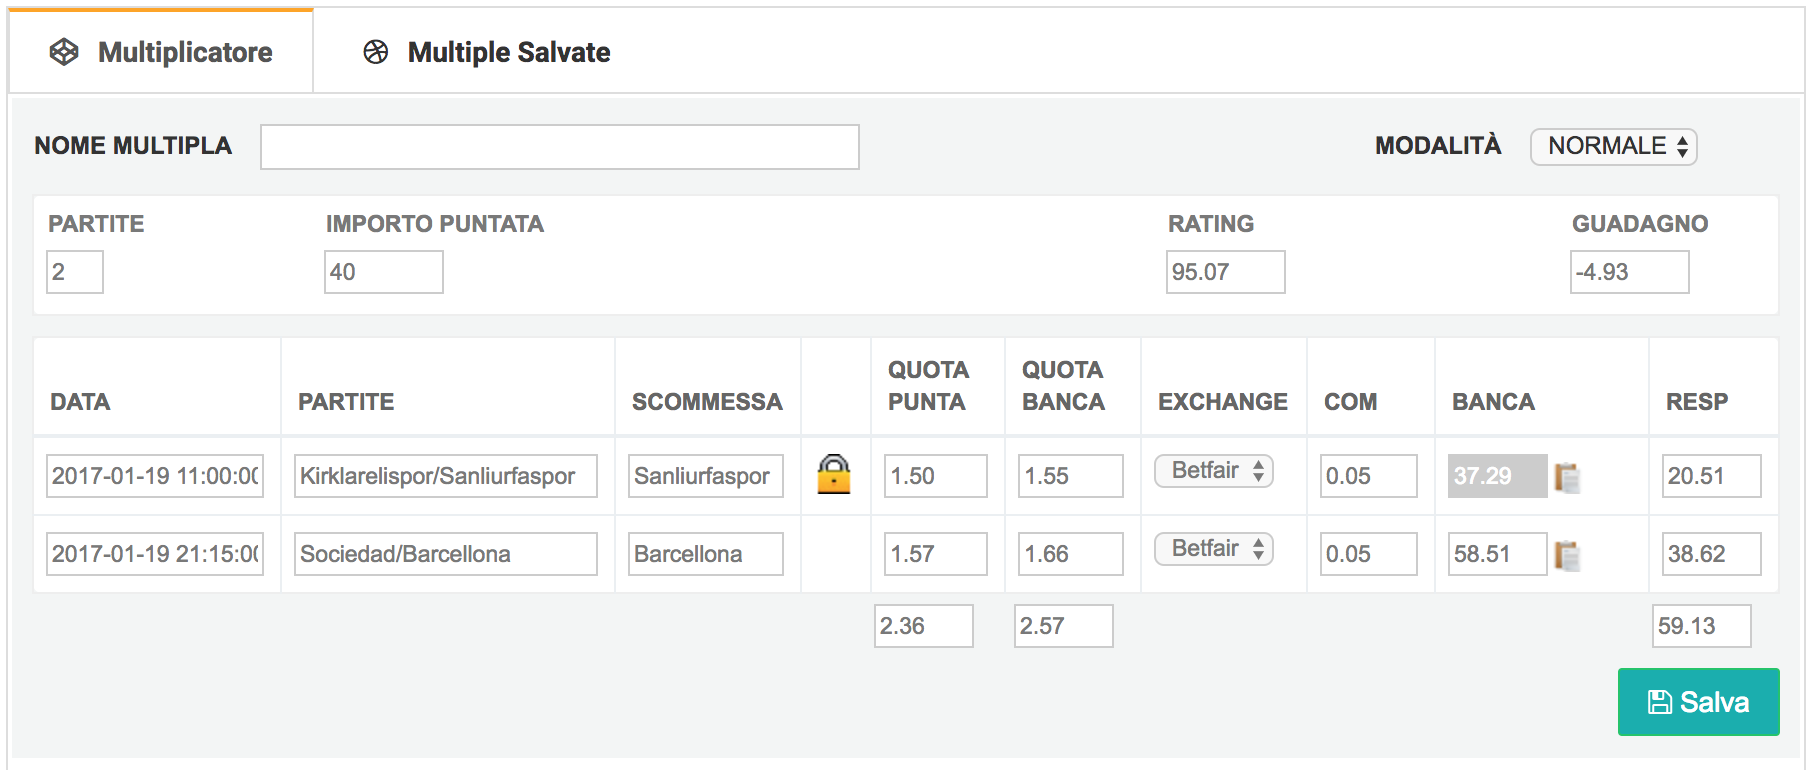Switch to the Multiple Salvate tab
This screenshot has width=1814, height=770.
pyautogui.click(x=487, y=52)
